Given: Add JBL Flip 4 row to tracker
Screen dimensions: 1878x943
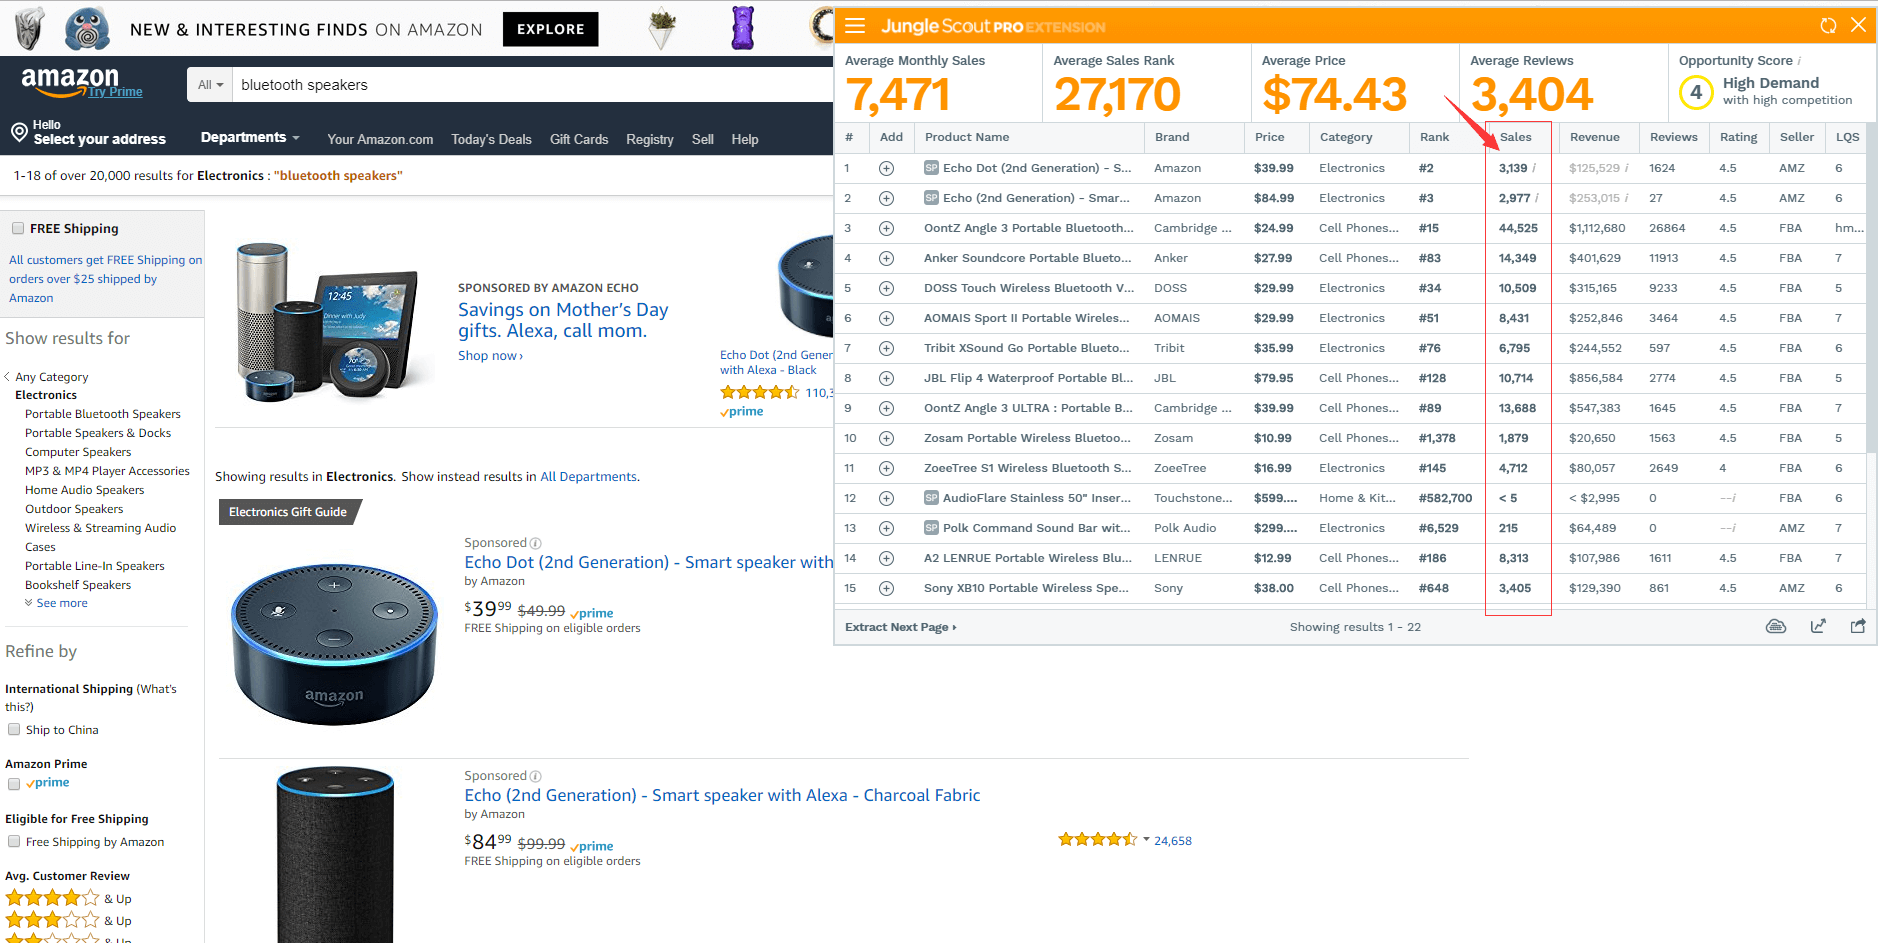Looking at the screenshot, I should 886,378.
